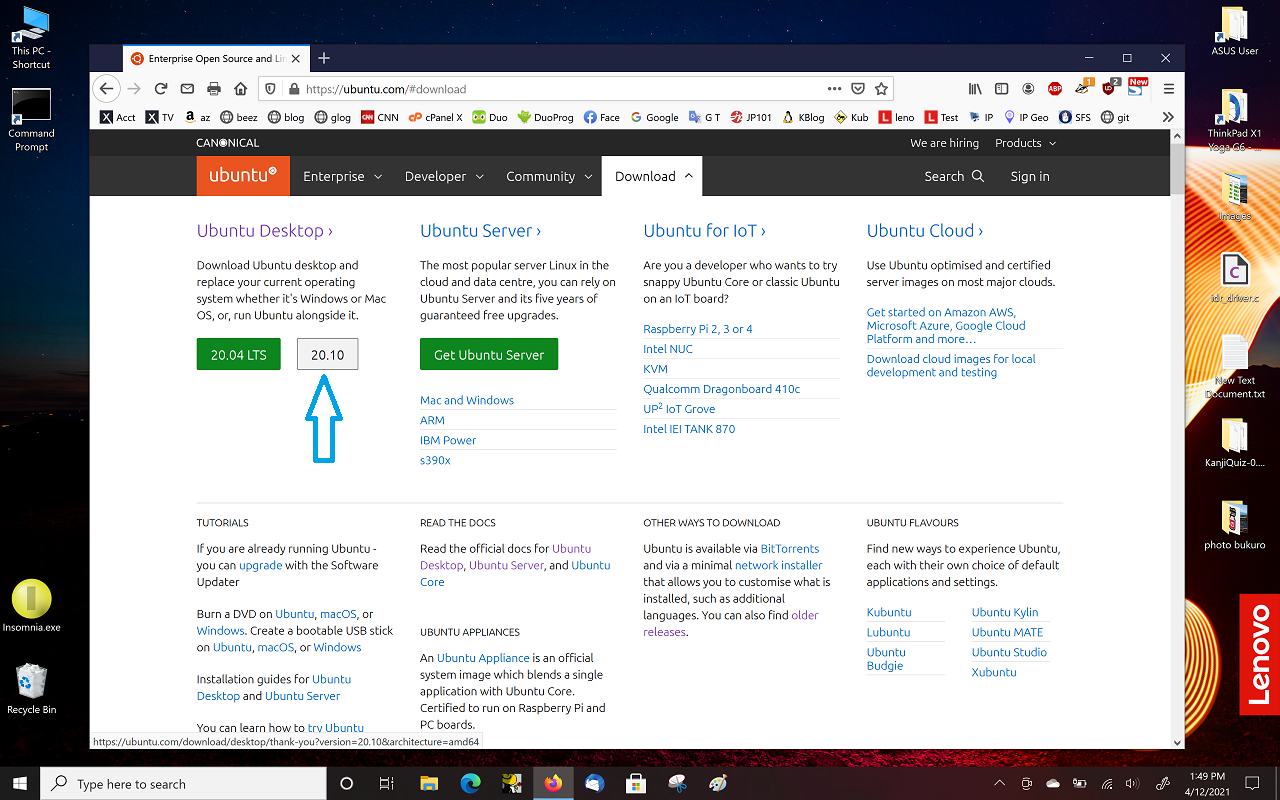Open the KBlog bookmark

(803, 117)
